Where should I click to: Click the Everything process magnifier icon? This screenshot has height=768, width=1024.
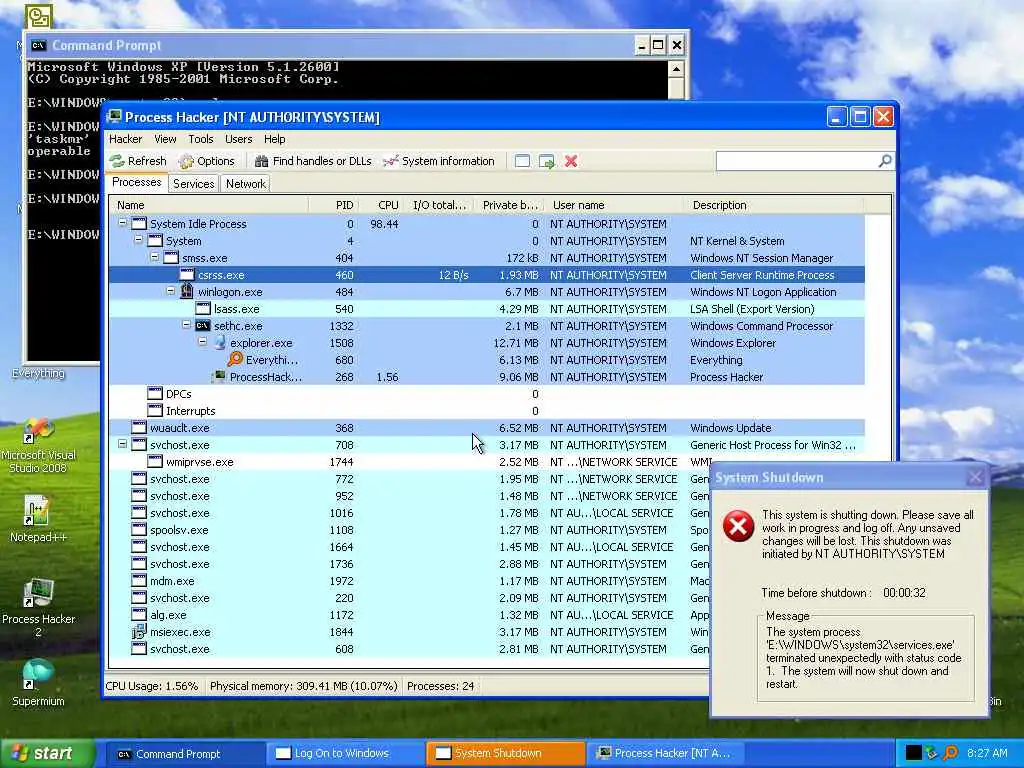point(235,359)
